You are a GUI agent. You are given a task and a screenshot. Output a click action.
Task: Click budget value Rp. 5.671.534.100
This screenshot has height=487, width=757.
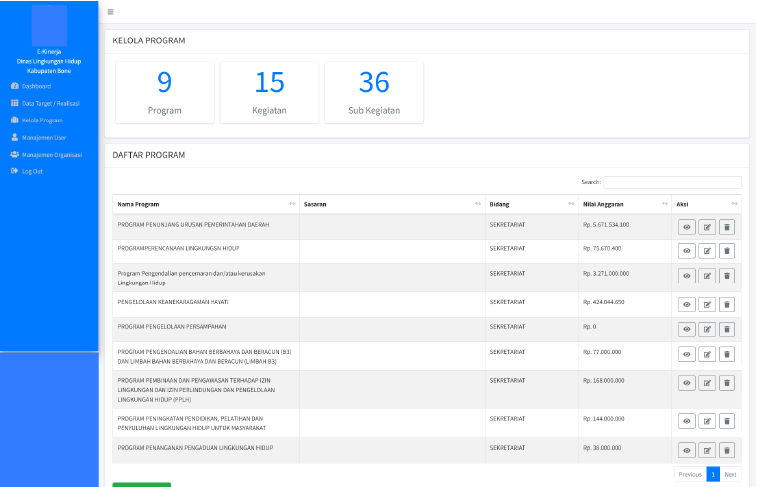[x=606, y=225]
